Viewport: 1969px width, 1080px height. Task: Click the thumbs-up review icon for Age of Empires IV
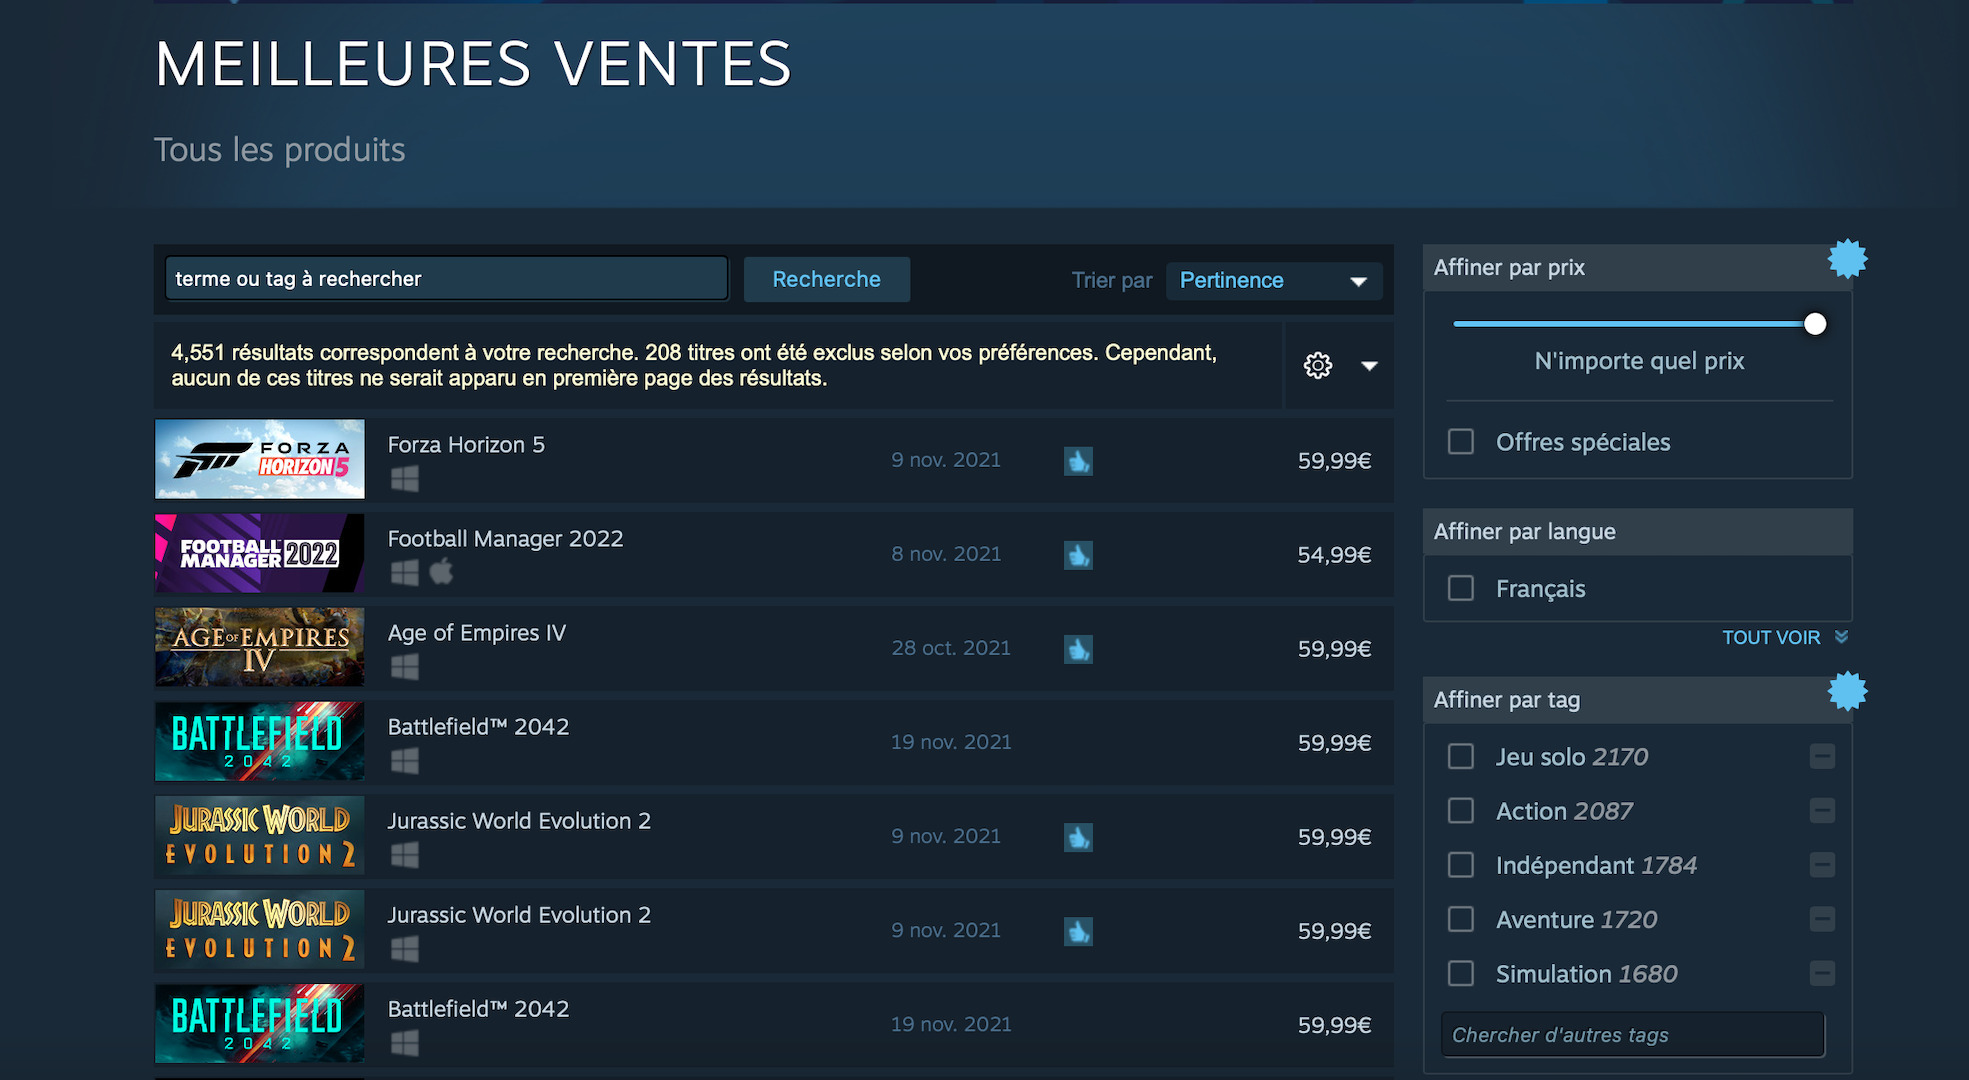(x=1078, y=649)
